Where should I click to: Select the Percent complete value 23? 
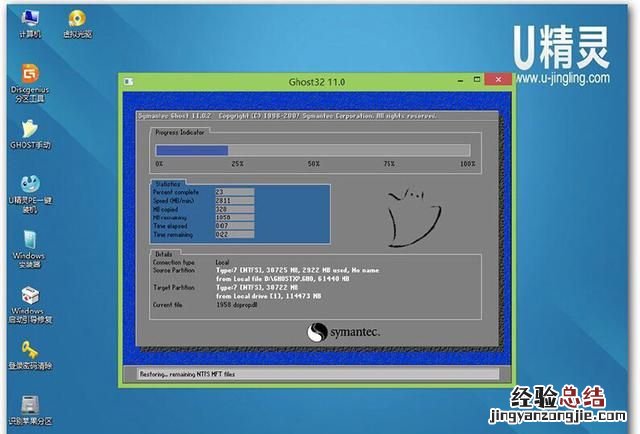tap(235, 191)
